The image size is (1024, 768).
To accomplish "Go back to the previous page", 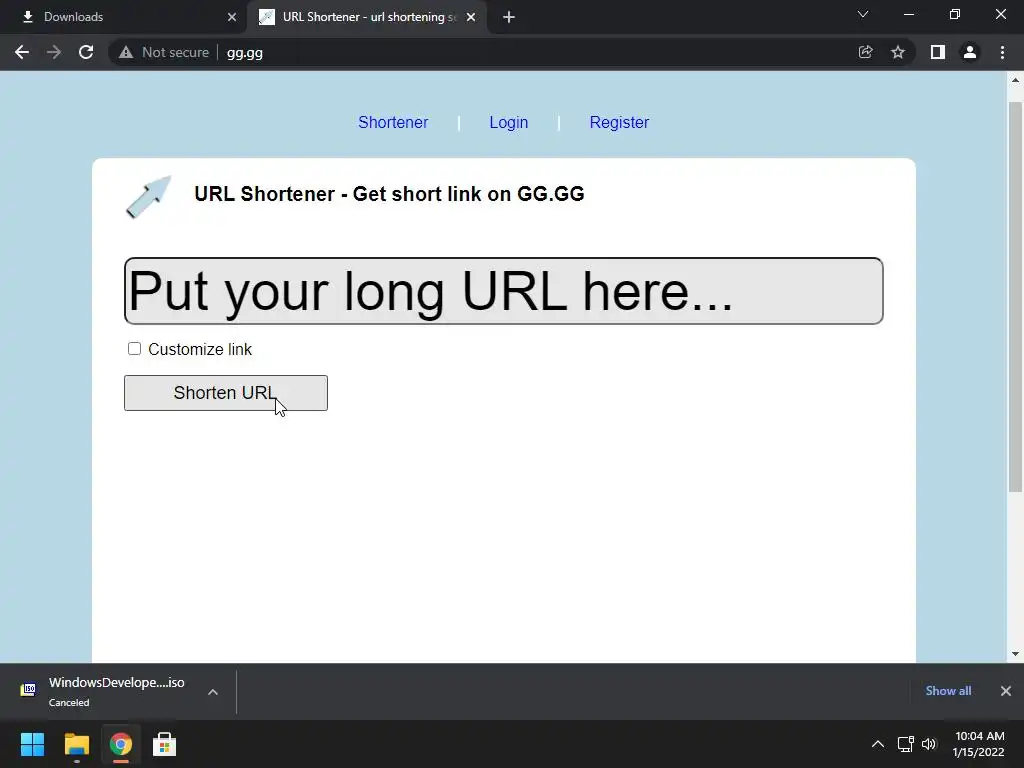I will [22, 52].
